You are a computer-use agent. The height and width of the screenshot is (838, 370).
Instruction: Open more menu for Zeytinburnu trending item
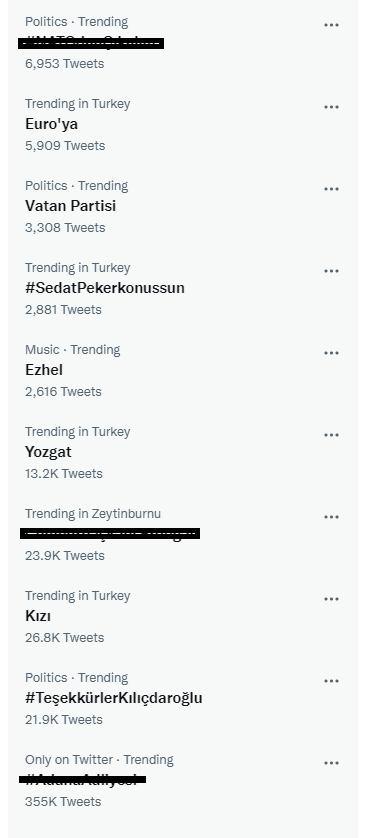tap(331, 517)
